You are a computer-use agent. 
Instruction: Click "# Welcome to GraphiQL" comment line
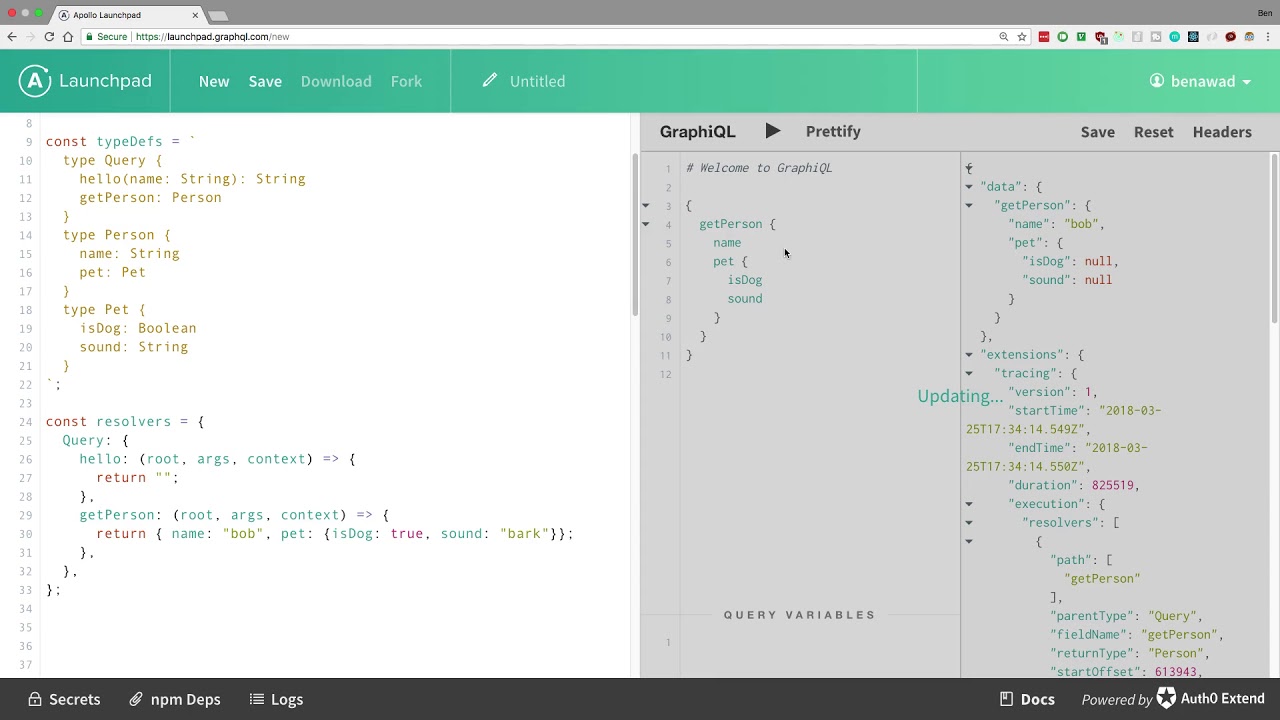[x=759, y=168]
